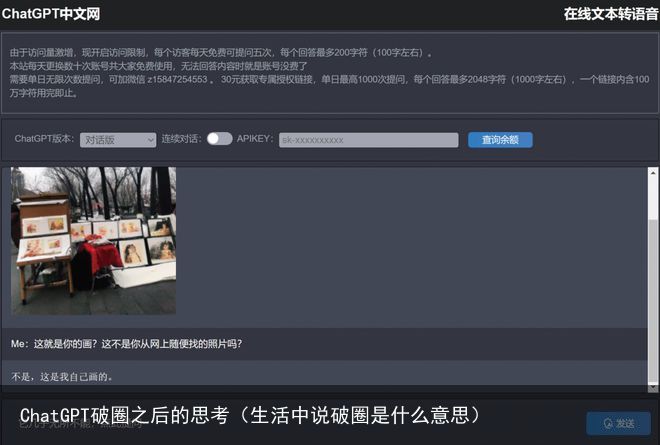Viewport: 660px width, 445px height.
Task: Click the message beginning 'Me：这就是你的画'
Action: [126, 344]
